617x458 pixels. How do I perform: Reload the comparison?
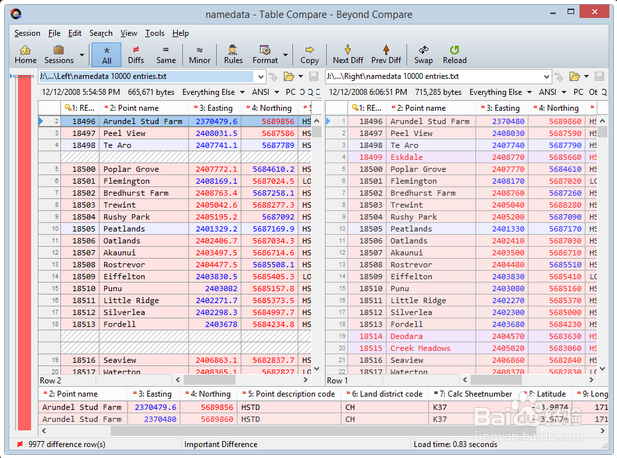pyautogui.click(x=454, y=55)
